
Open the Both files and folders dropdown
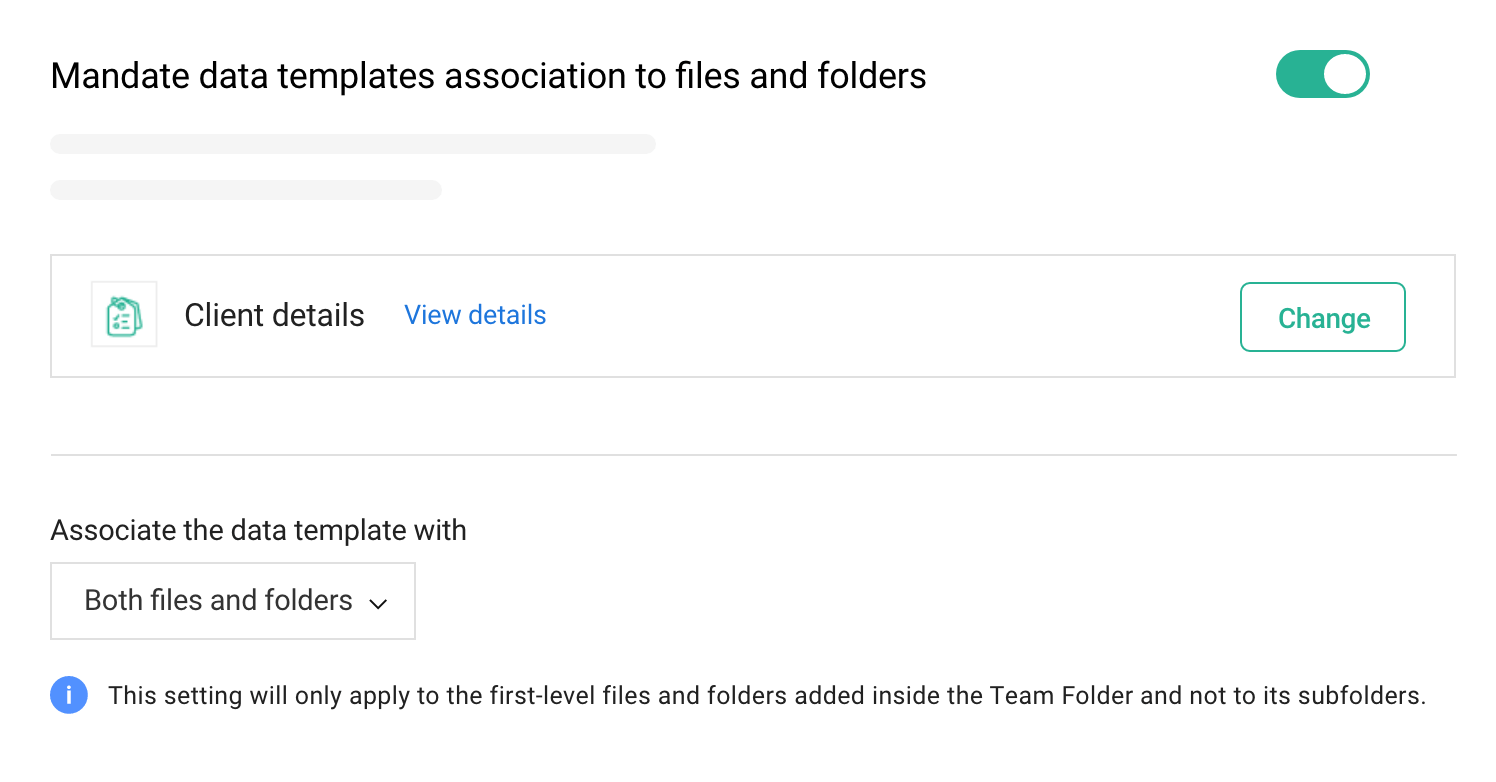(232, 601)
